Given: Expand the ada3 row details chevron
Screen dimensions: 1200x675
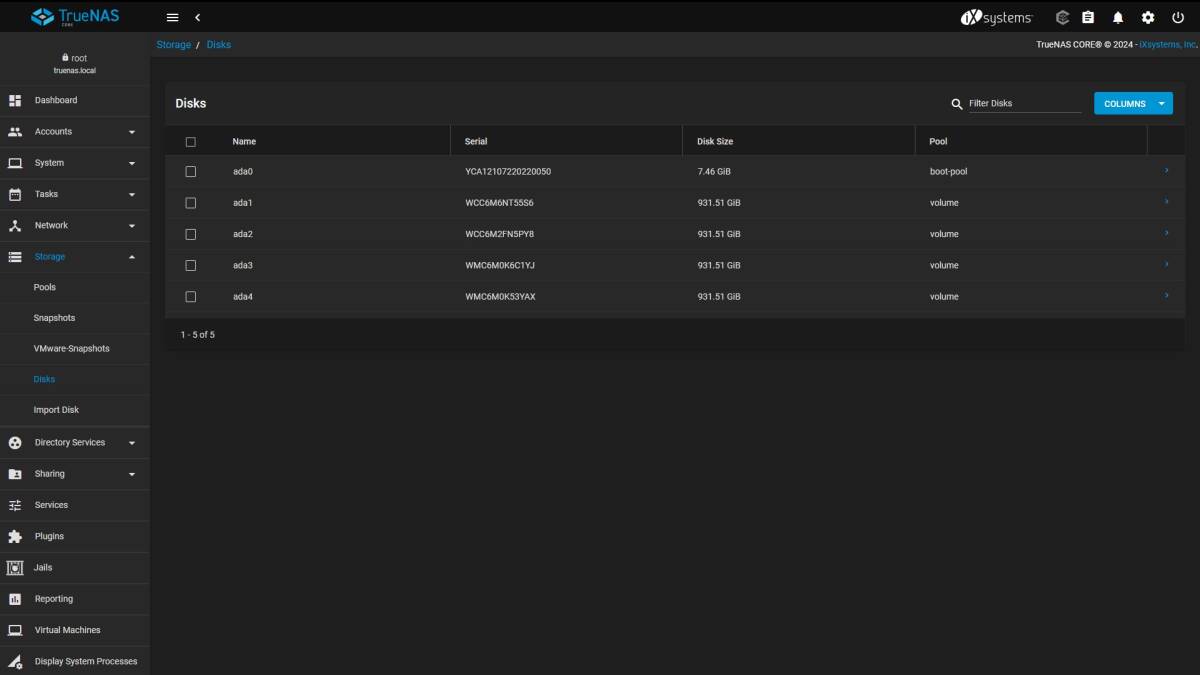Looking at the screenshot, I should point(1166,264).
